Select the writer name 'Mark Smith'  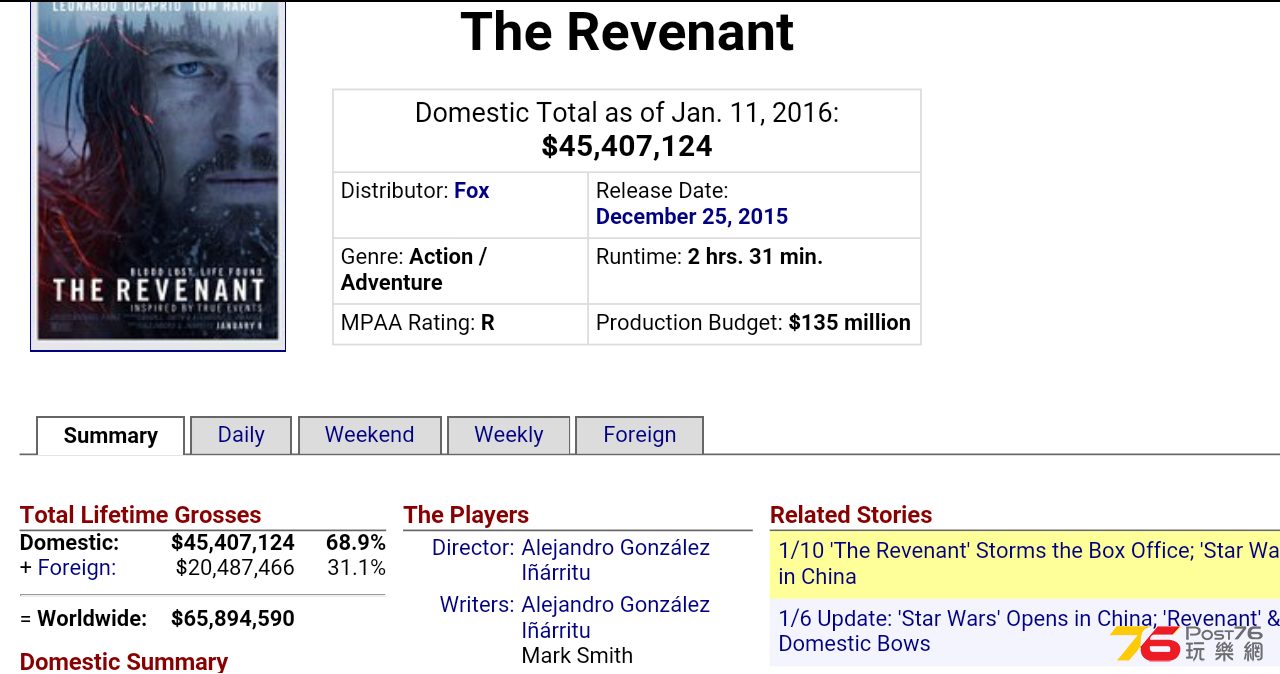[x=577, y=656]
